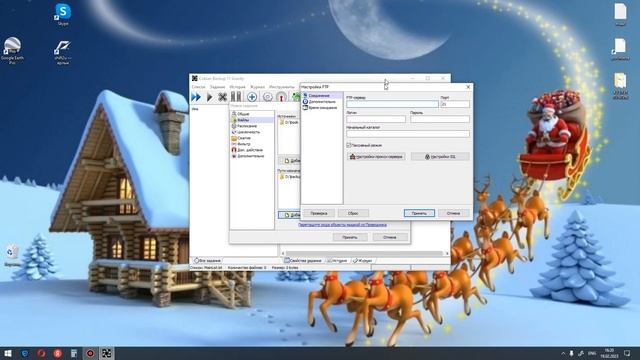This screenshot has height=360, width=640.
Task: Click the Windows Start button
Action: click(x=7, y=353)
